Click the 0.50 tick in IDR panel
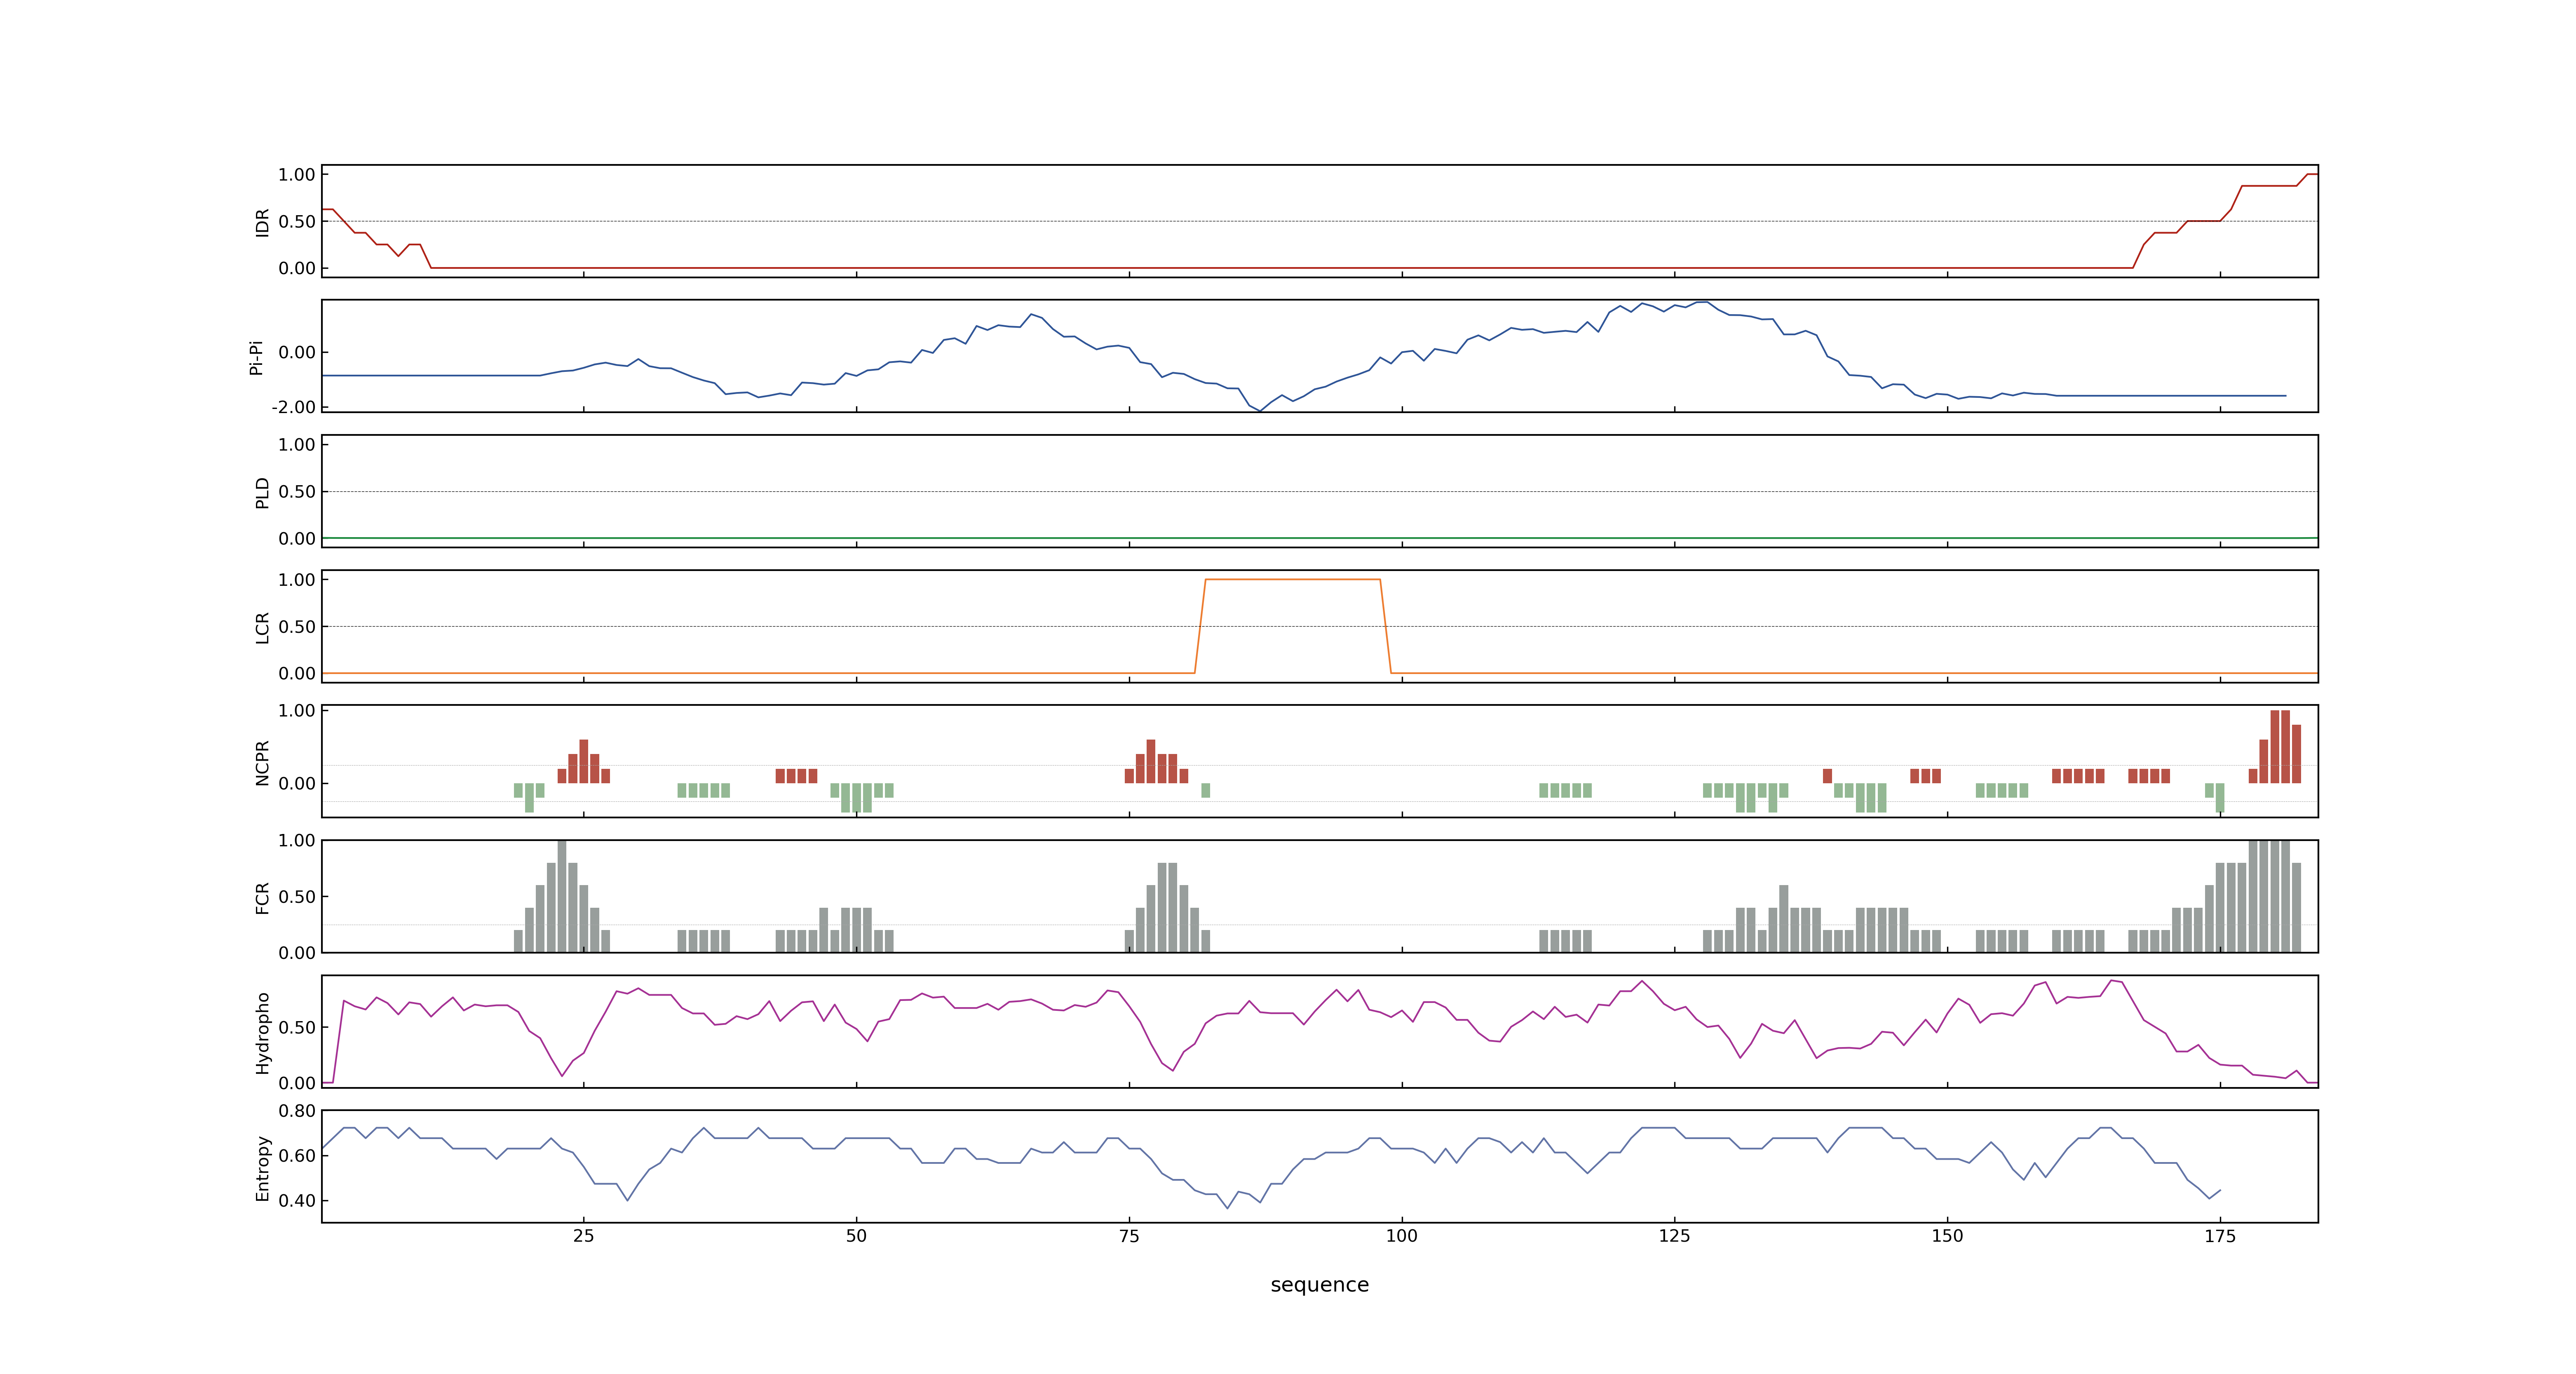 click(x=297, y=221)
